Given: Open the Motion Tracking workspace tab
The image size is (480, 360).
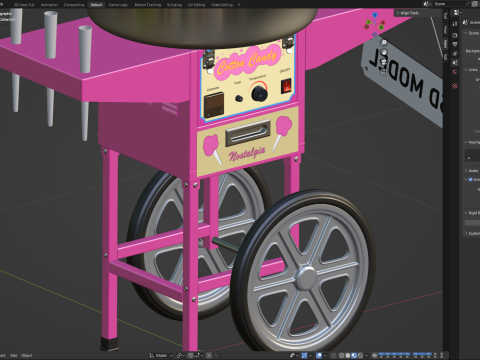Looking at the screenshot, I should pos(148,5).
